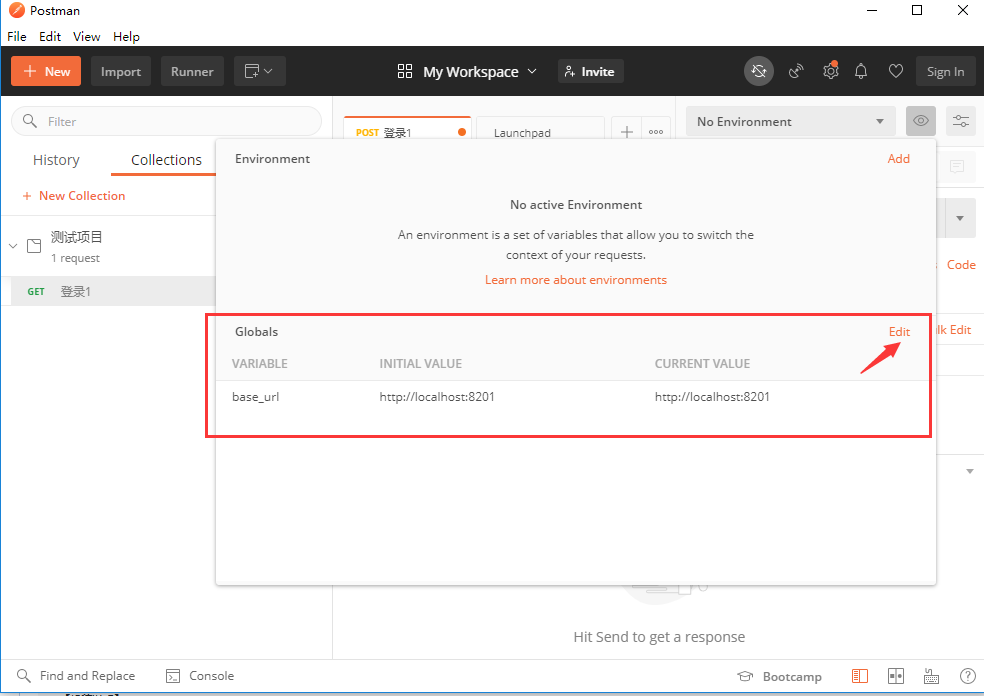Click the sync status icon in header
984x696 pixels.
click(x=759, y=72)
